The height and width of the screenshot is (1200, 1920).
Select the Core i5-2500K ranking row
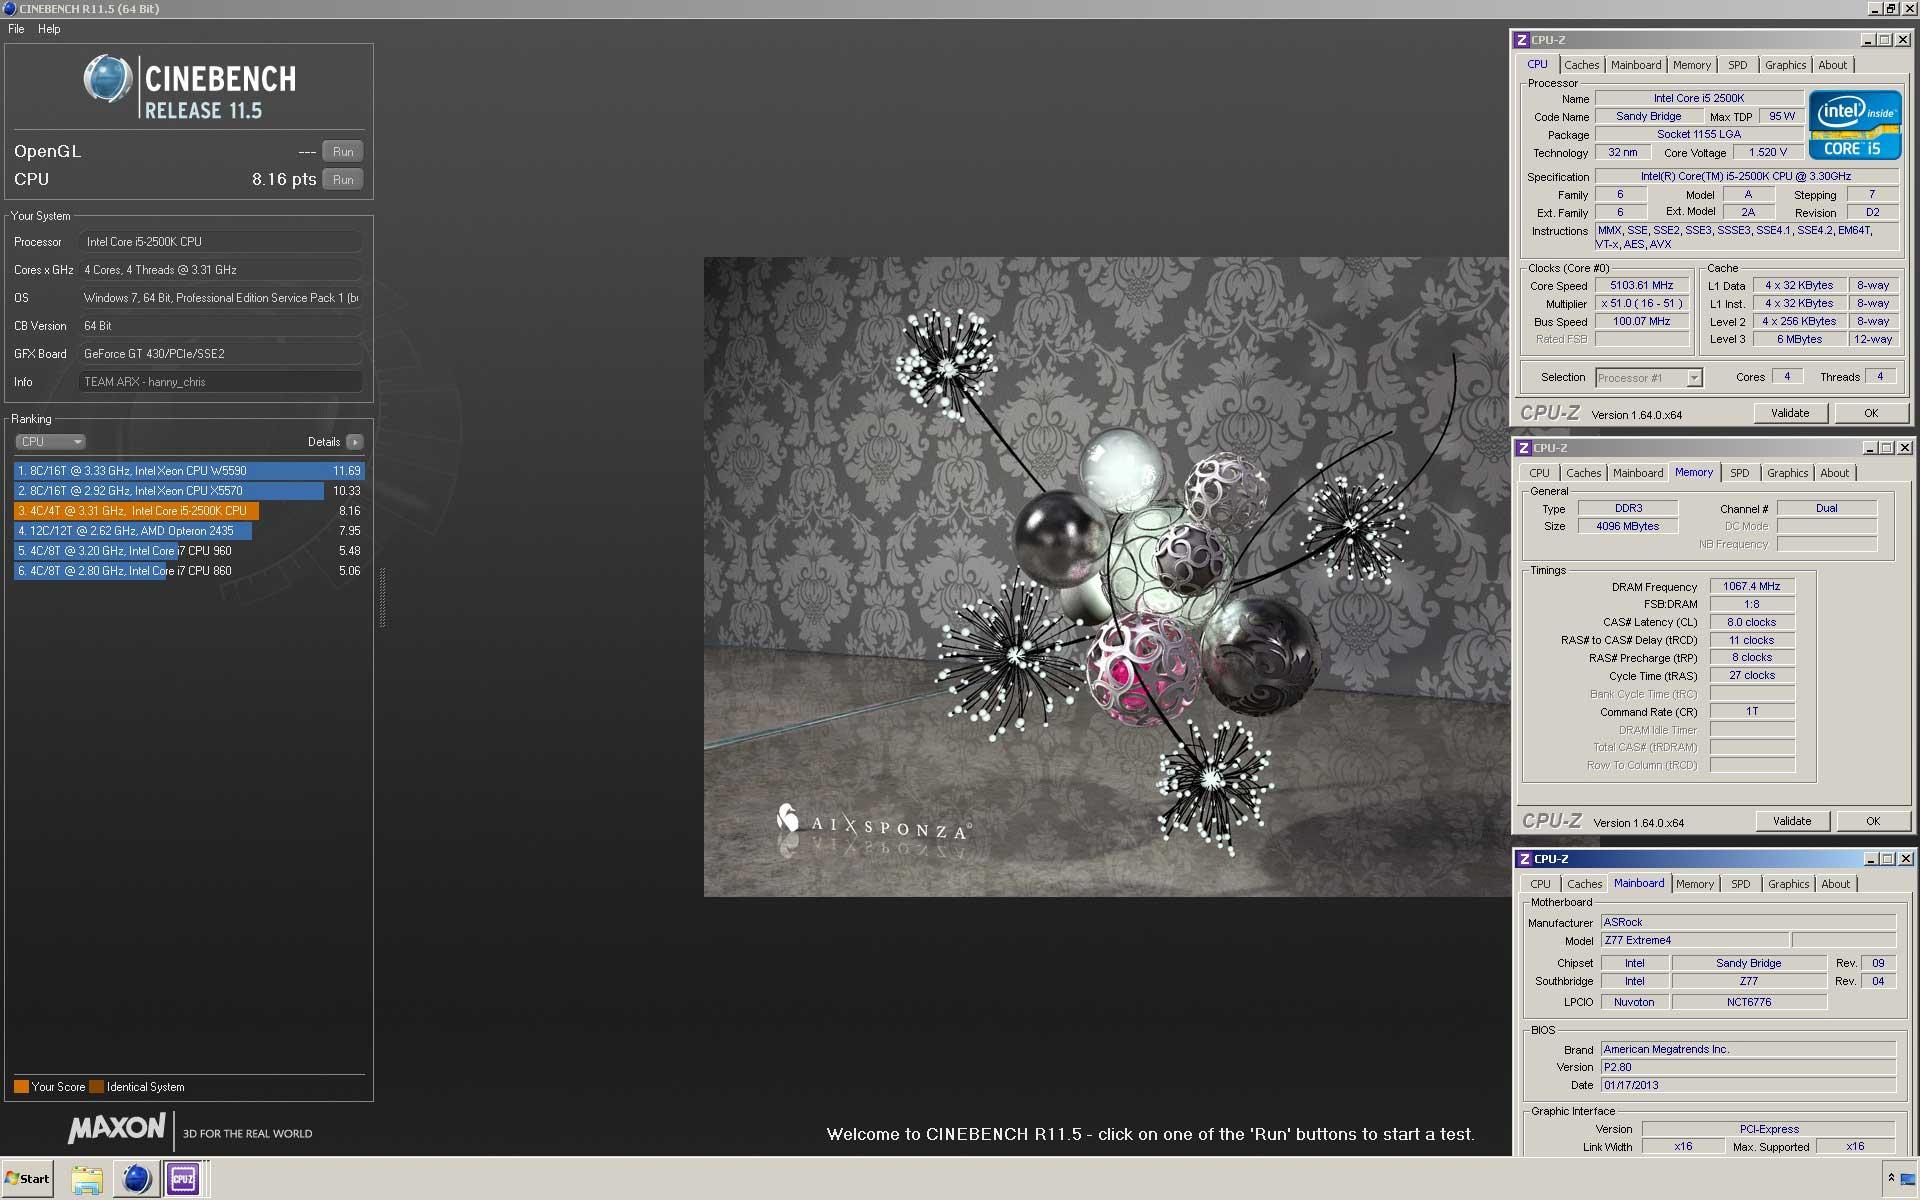[x=189, y=511]
